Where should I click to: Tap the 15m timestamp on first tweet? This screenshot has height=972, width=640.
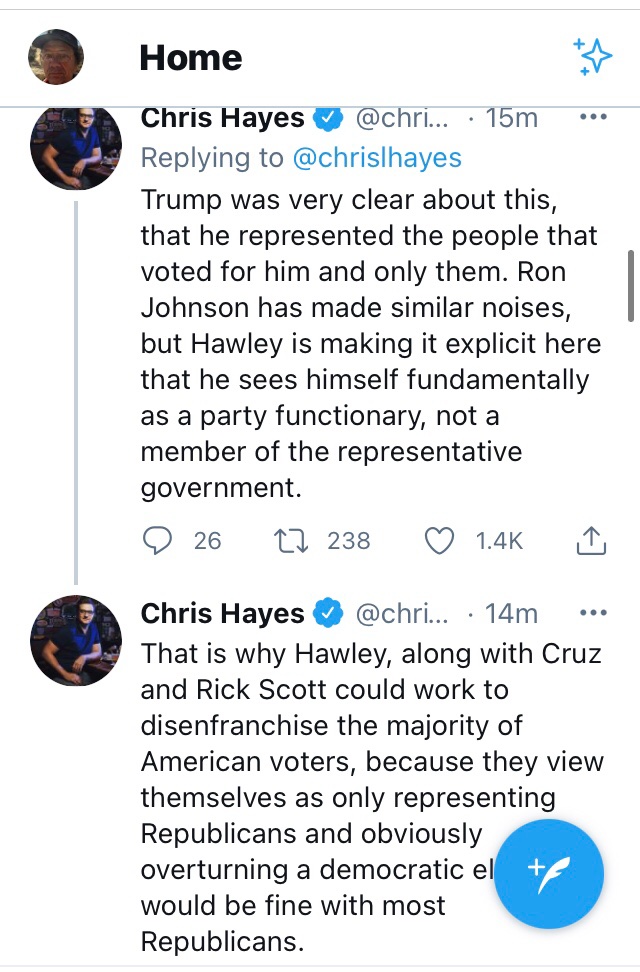click(x=511, y=118)
